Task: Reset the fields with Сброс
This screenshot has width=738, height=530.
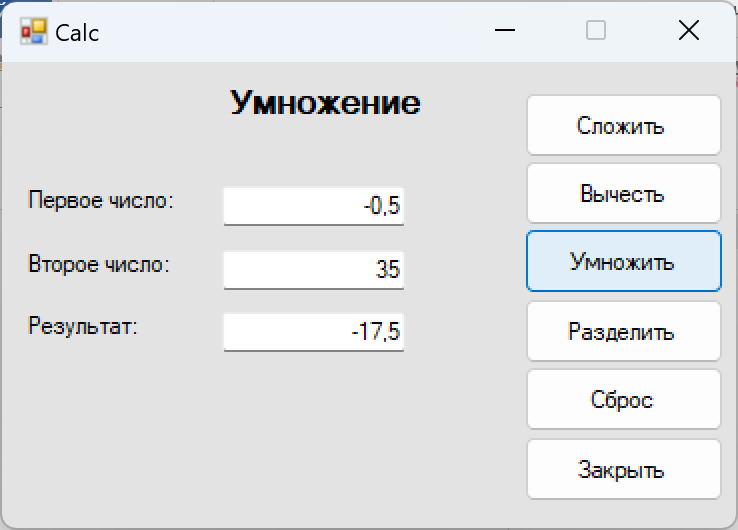Action: pos(624,399)
